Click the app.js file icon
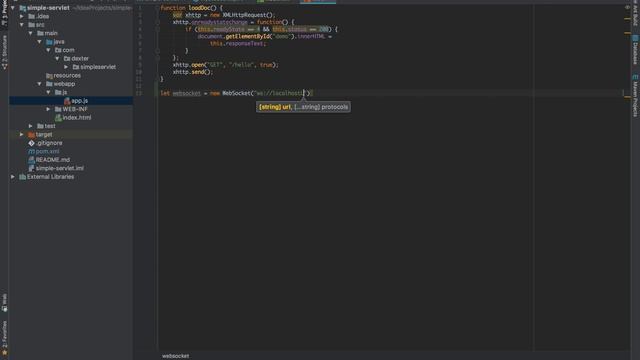The height and width of the screenshot is (360, 640). coord(67,101)
